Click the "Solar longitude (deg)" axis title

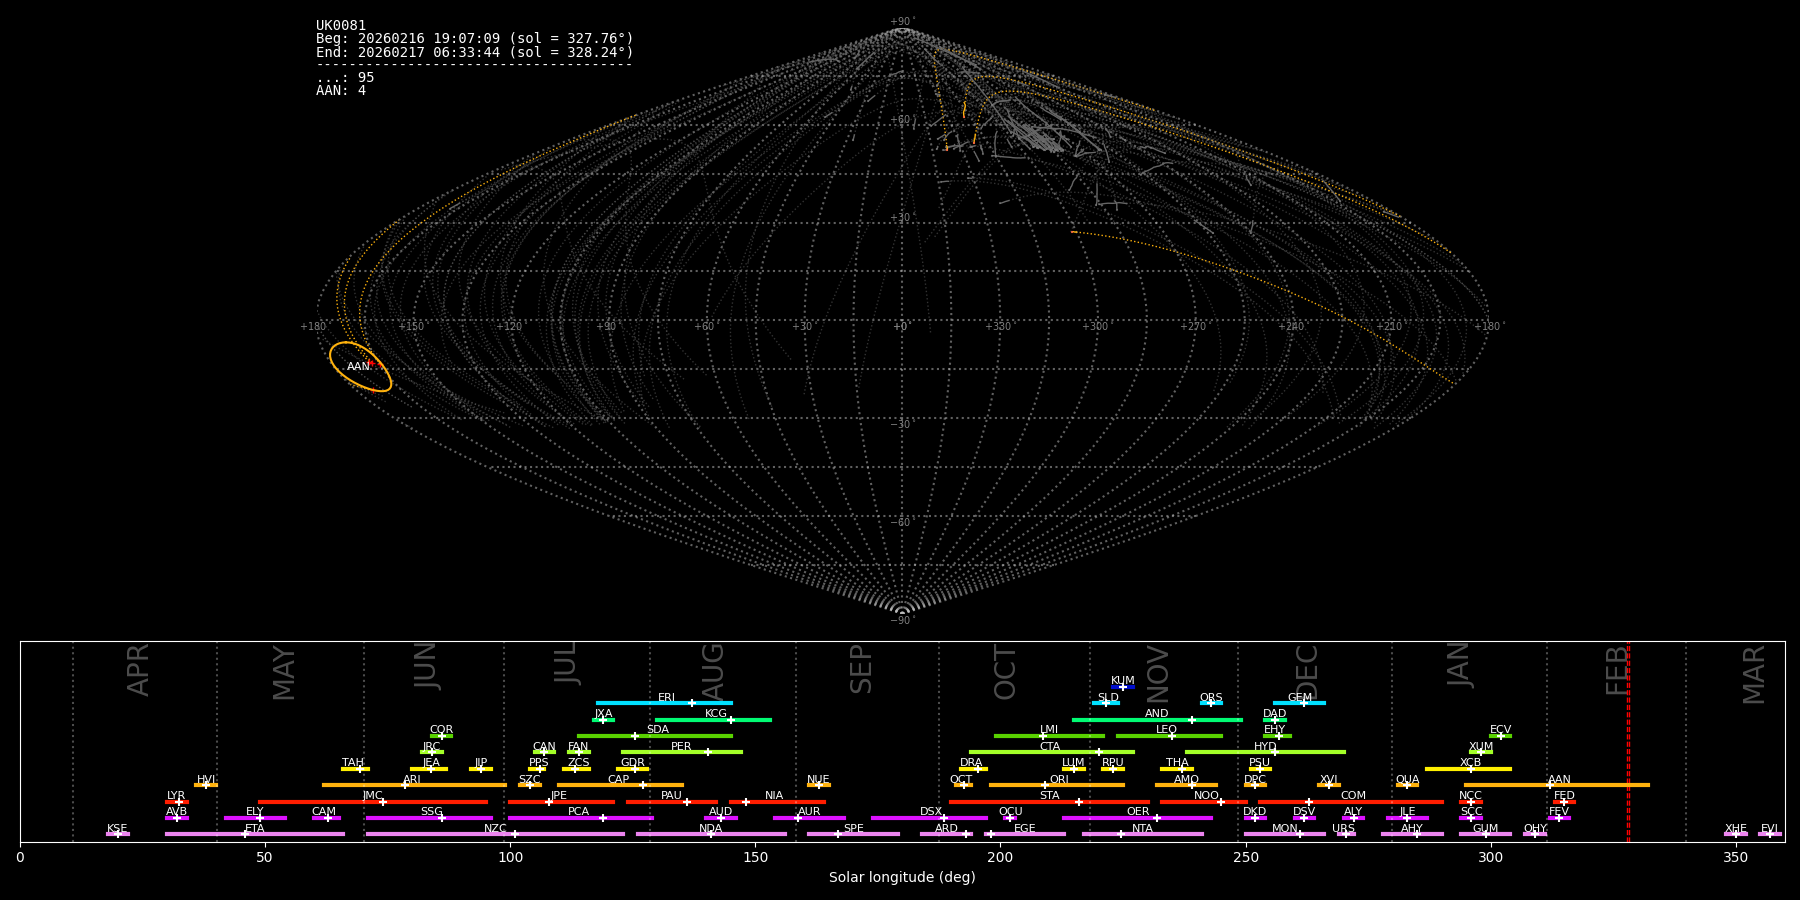tap(902, 878)
